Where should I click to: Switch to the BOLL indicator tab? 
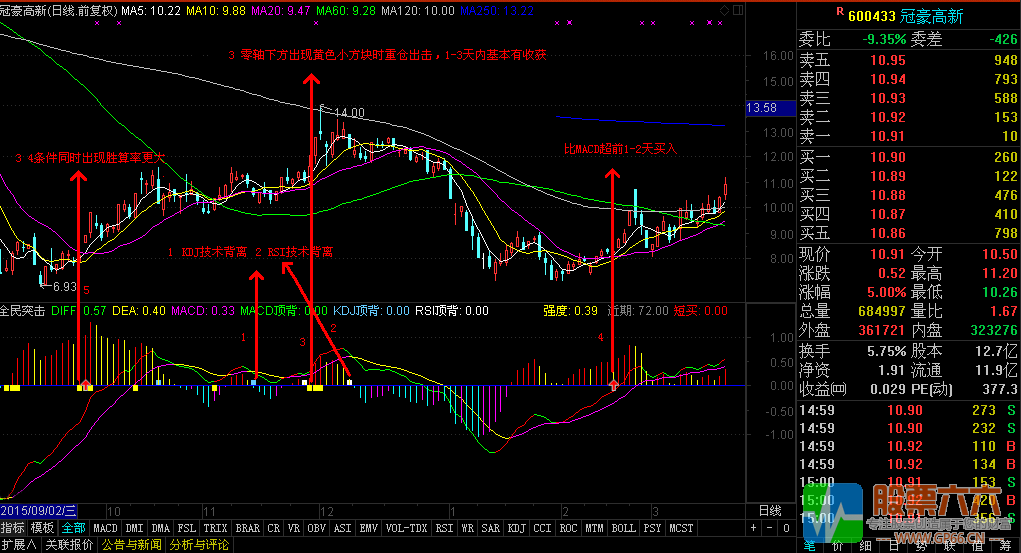point(623,528)
